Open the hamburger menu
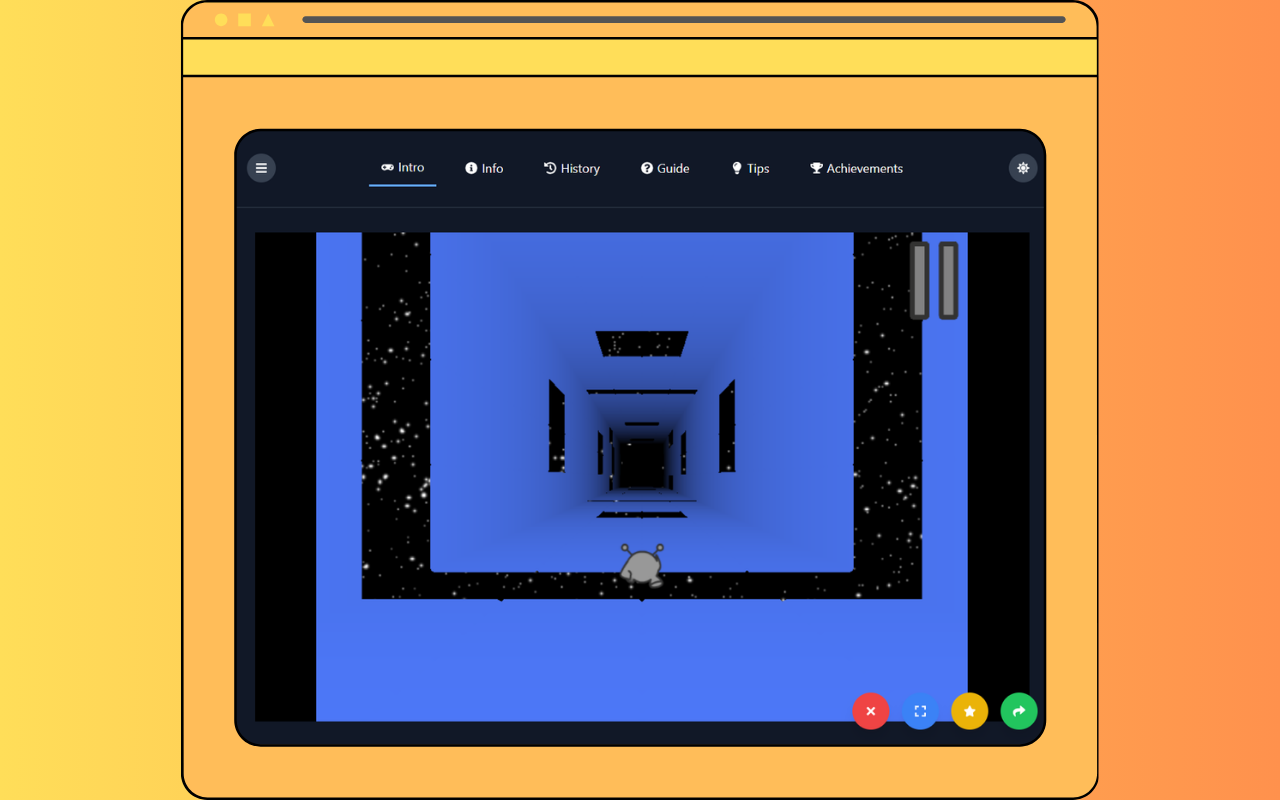Screen dimensions: 1280x800 261,167
